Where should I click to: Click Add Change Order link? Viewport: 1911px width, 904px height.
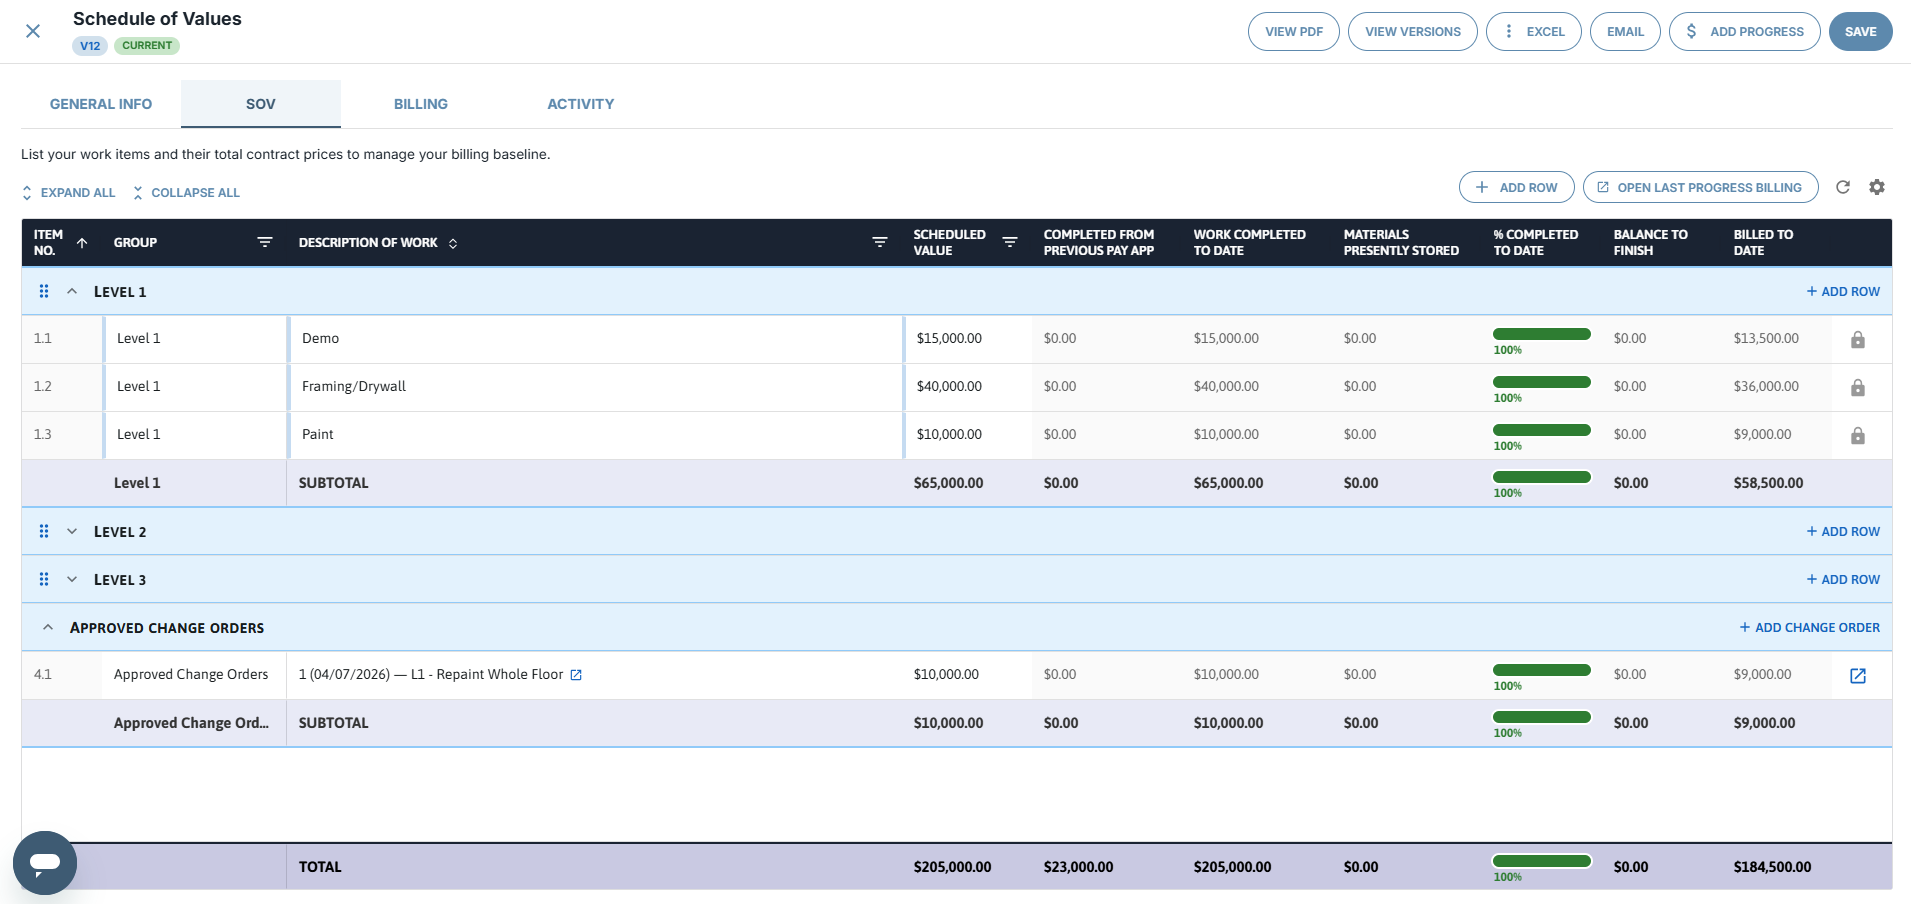click(x=1810, y=627)
